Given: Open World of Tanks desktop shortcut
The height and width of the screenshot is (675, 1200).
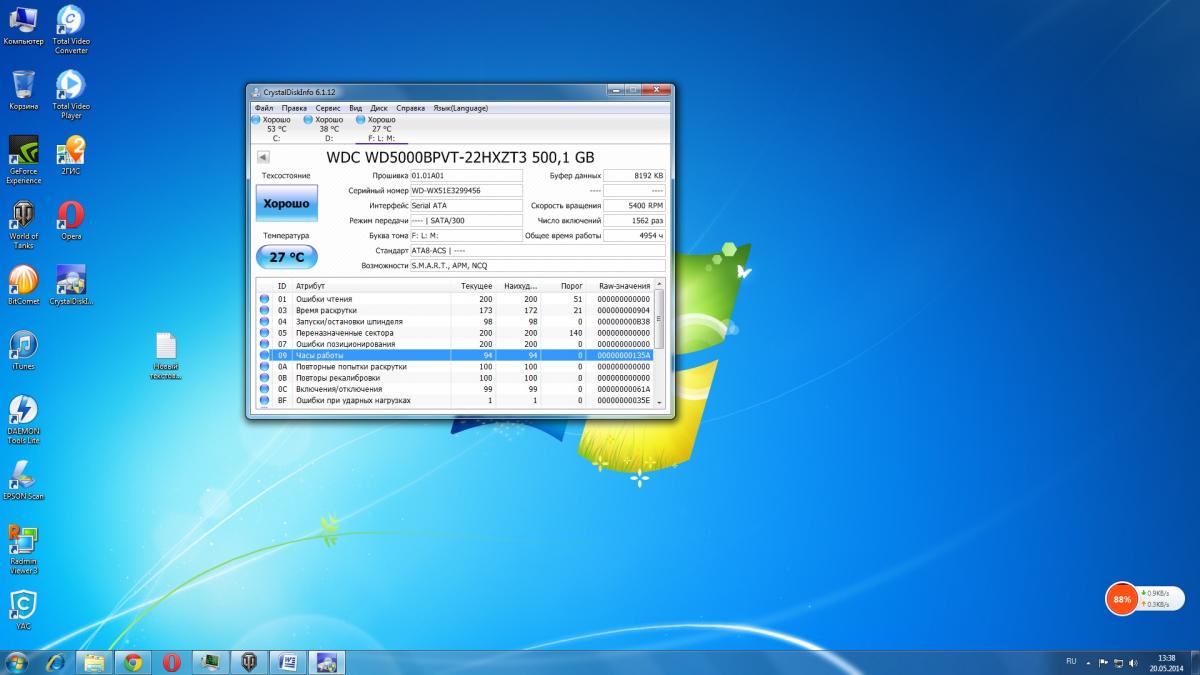Looking at the screenshot, I should 23,220.
